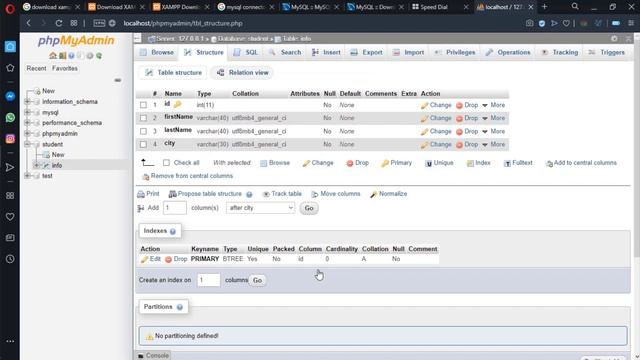Screen dimensions: 640x360
Task: Tick checkbox for id column row
Action: click(x=143, y=105)
